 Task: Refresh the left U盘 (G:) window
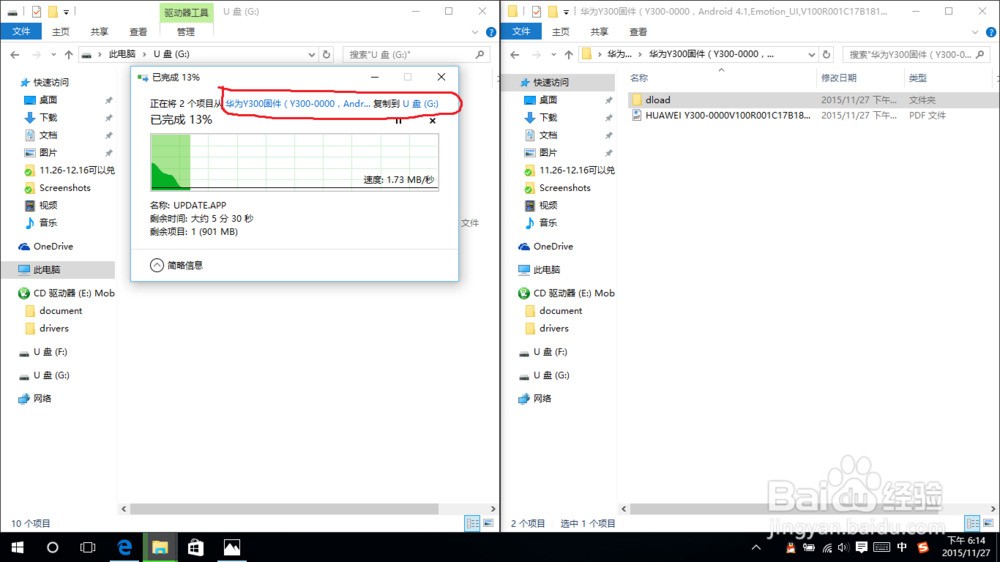[327, 55]
